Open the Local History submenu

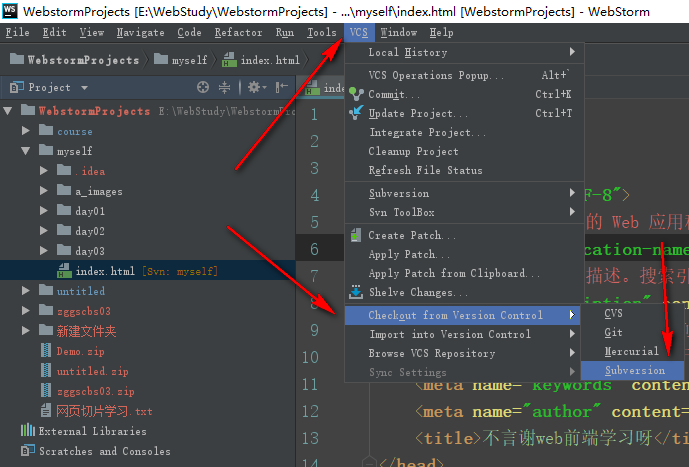464,52
